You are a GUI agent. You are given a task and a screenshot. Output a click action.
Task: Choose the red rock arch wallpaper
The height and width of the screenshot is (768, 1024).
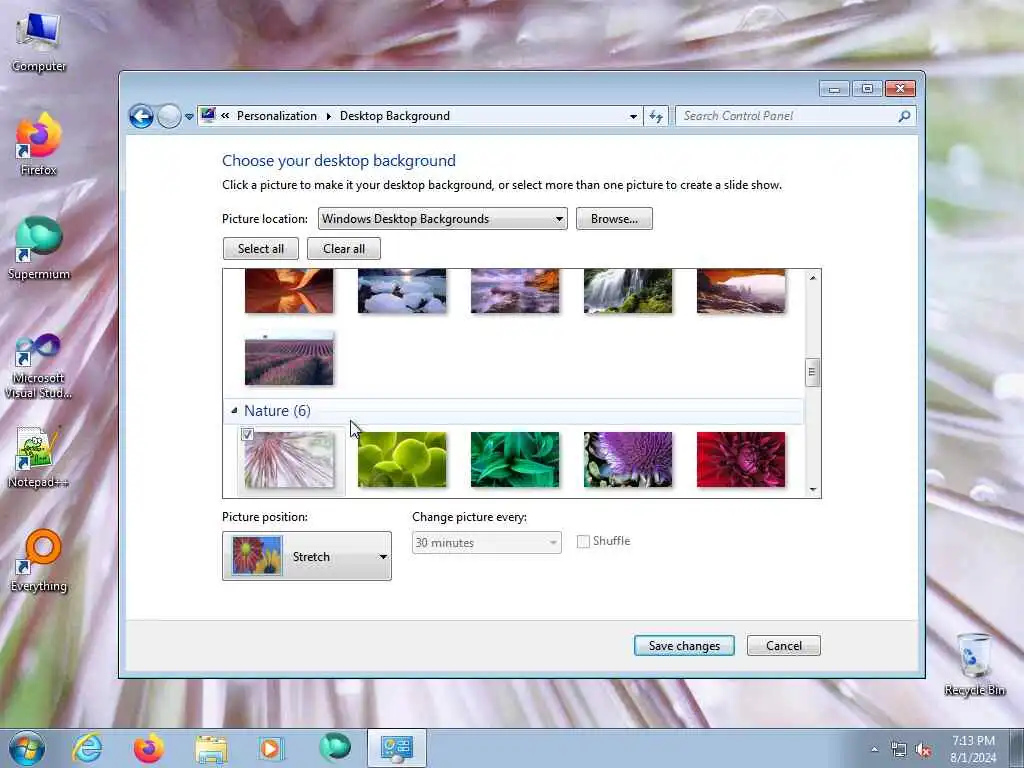tap(741, 291)
